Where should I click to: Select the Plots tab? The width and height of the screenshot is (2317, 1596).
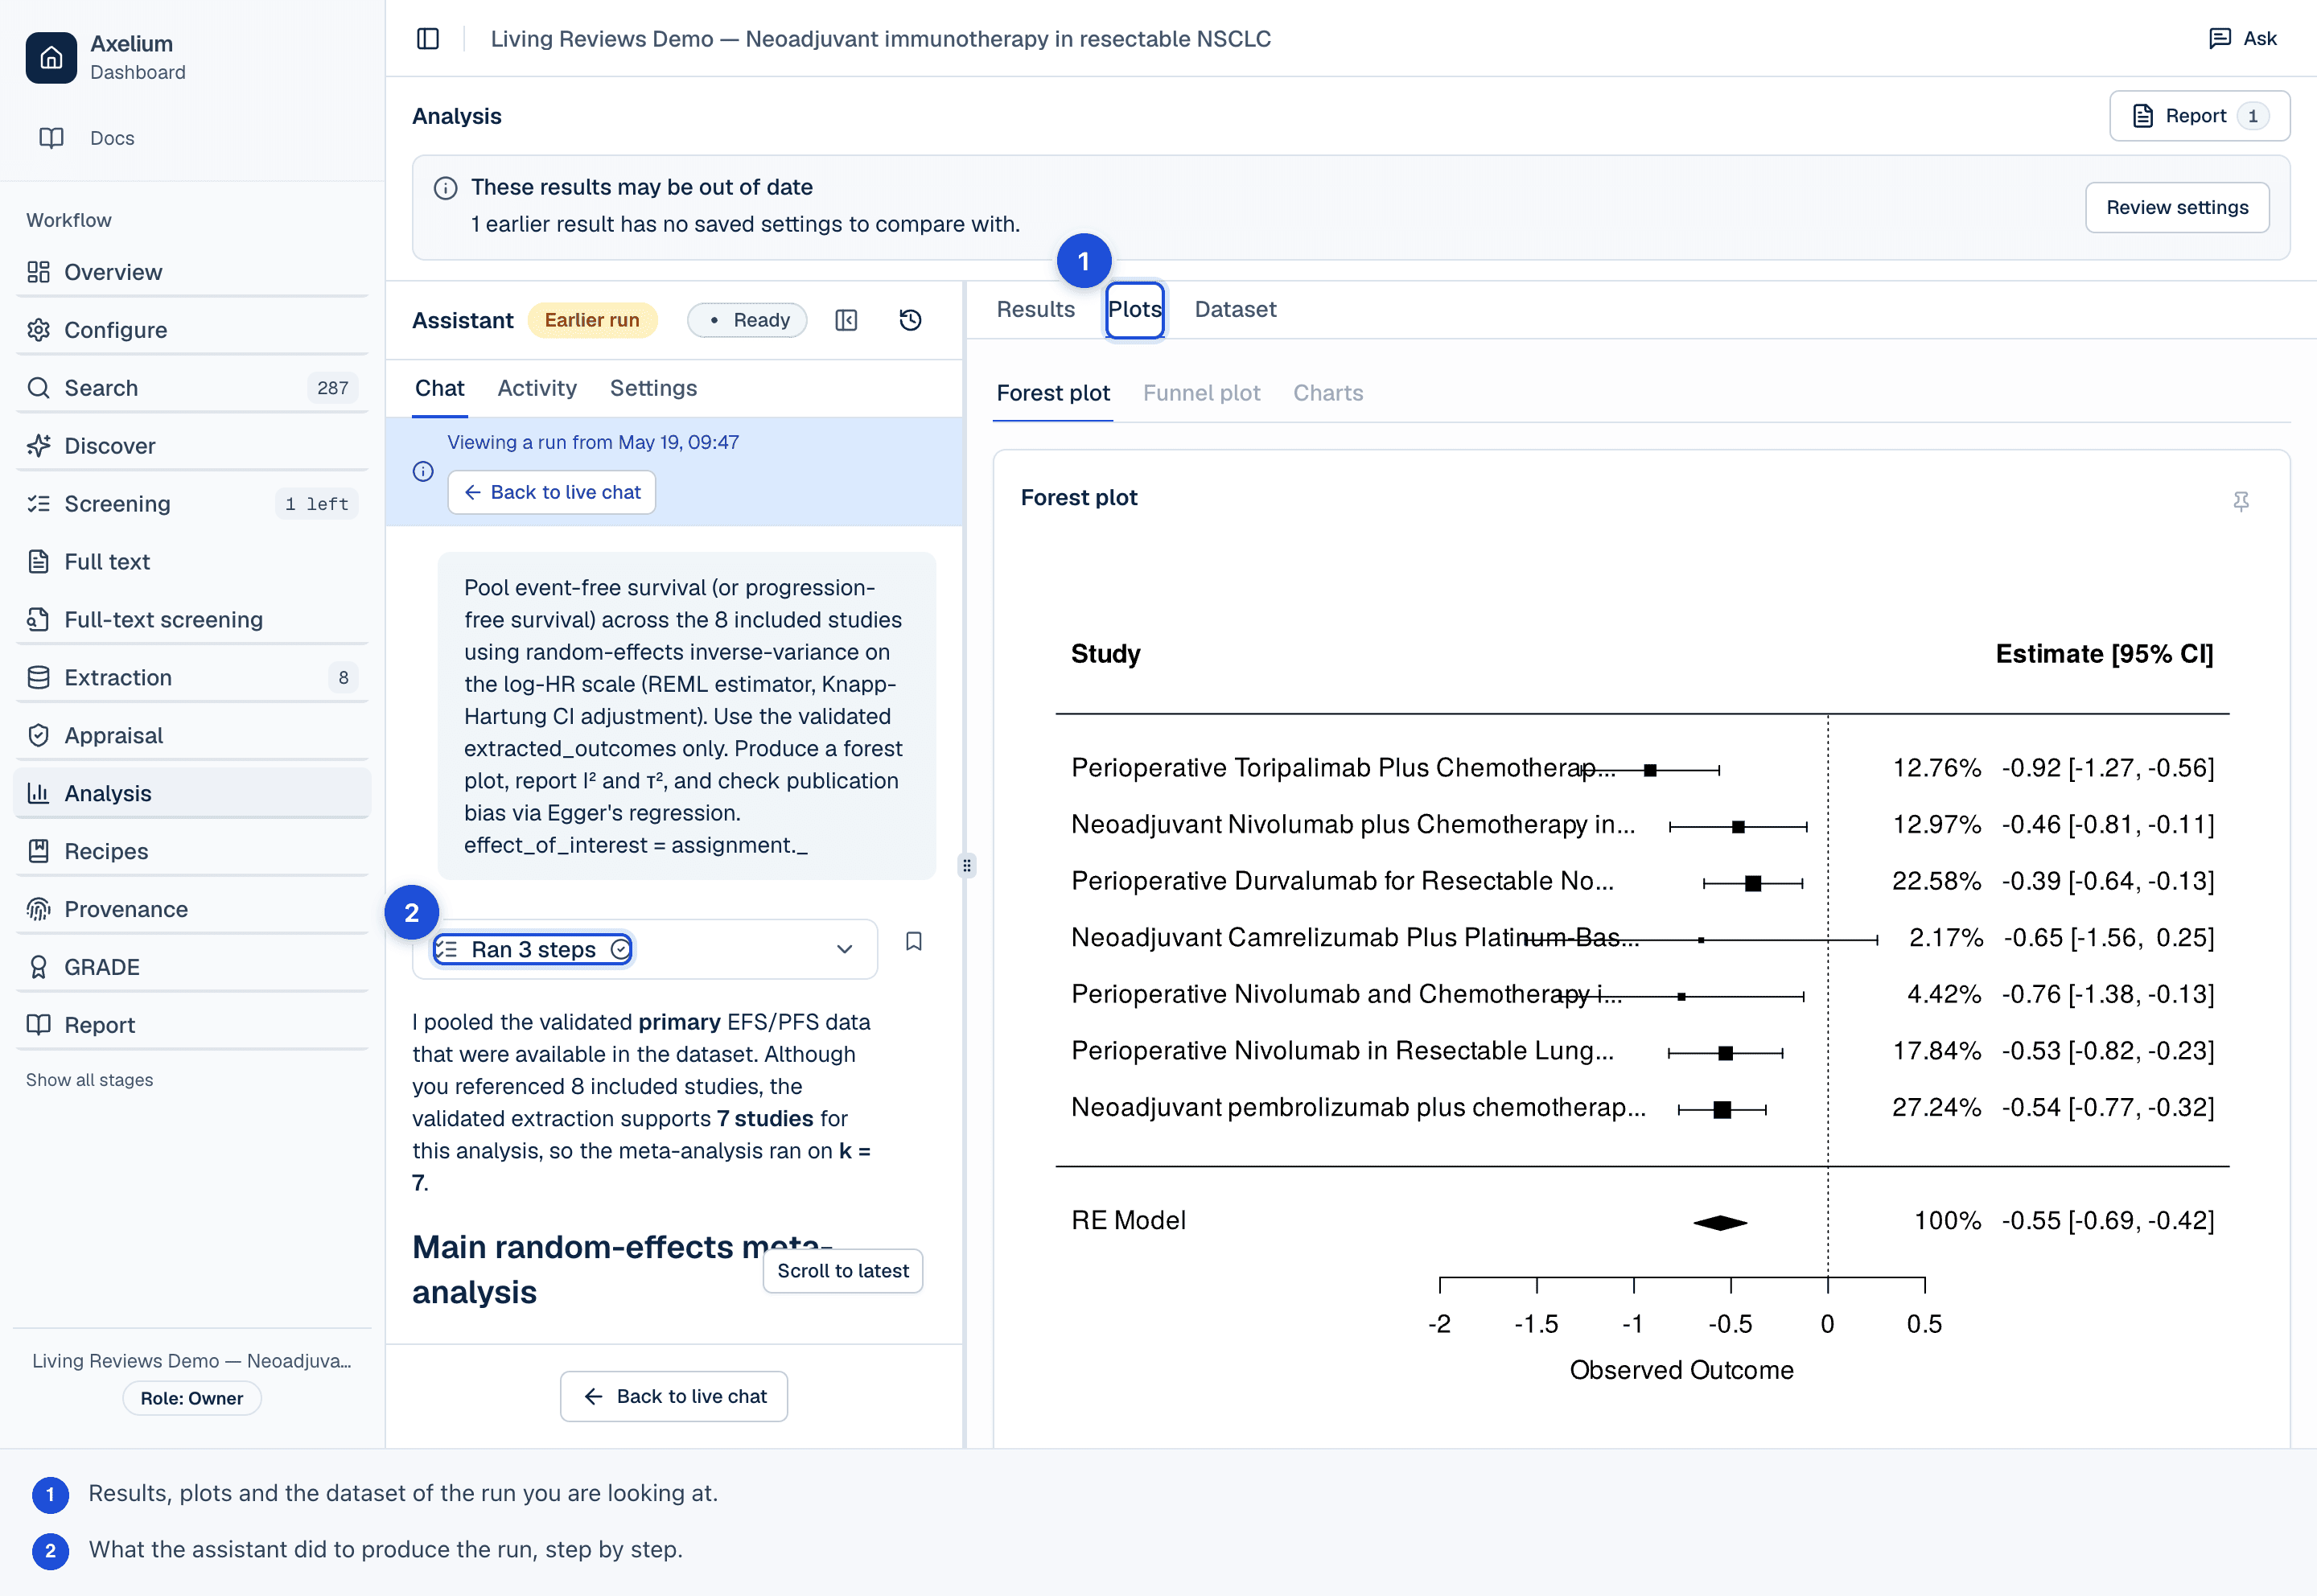1134,309
